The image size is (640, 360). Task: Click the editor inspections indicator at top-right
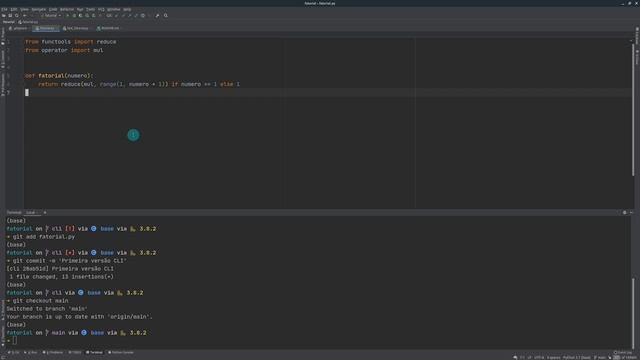click(x=631, y=41)
